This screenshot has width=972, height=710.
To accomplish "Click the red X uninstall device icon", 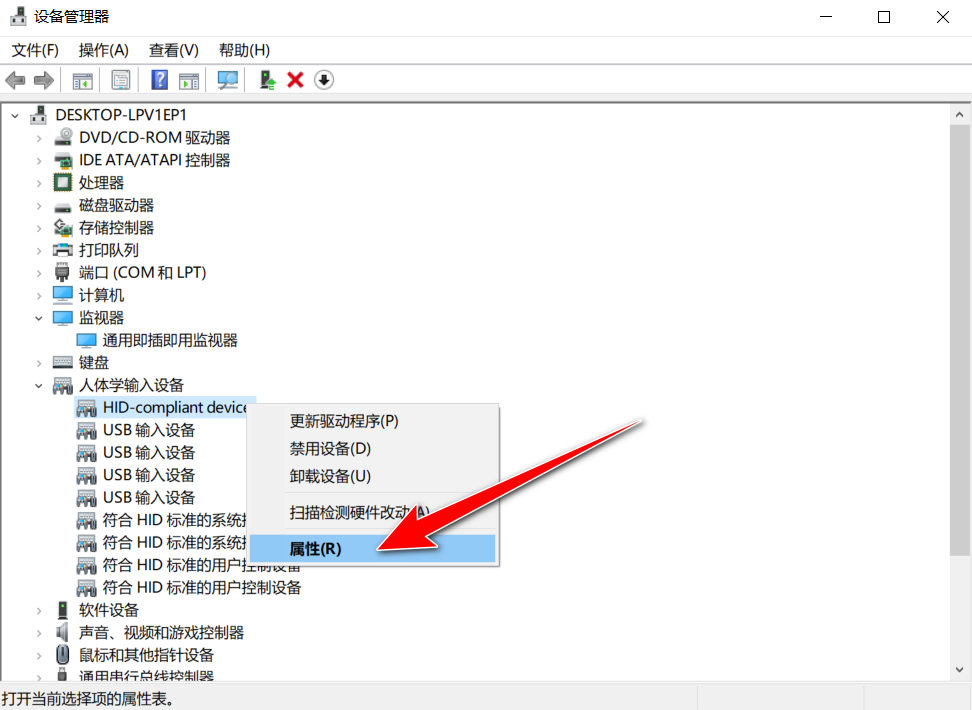I will 295,79.
